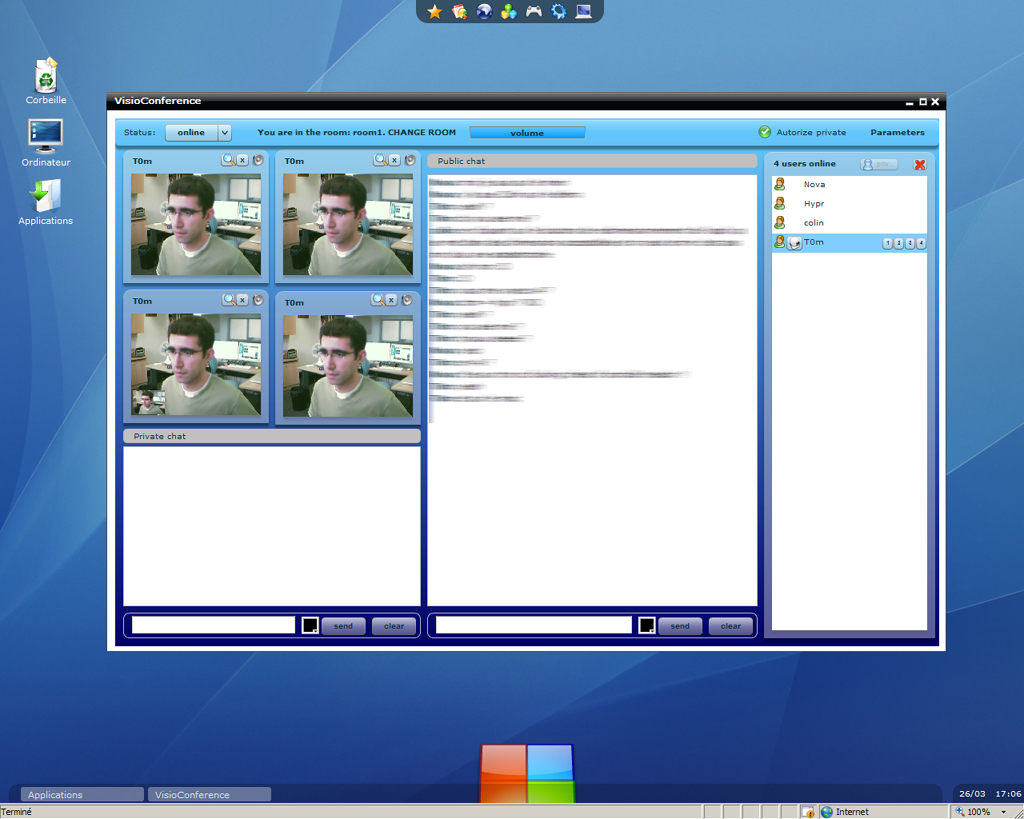
Task: Select the T0m name in the users list
Action: [x=813, y=242]
